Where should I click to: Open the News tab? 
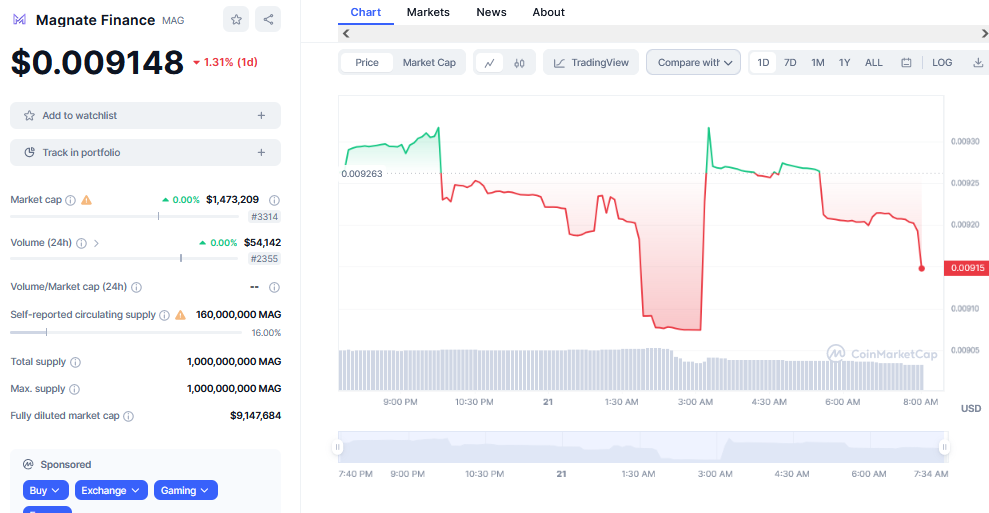[491, 12]
